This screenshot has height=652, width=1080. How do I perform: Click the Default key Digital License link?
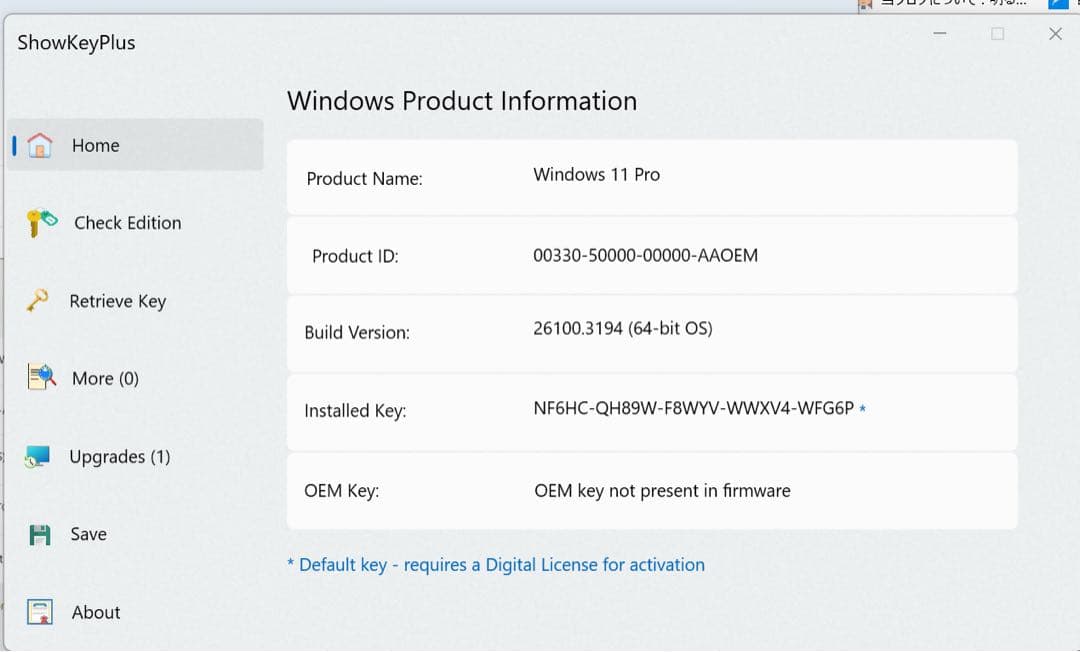[497, 564]
